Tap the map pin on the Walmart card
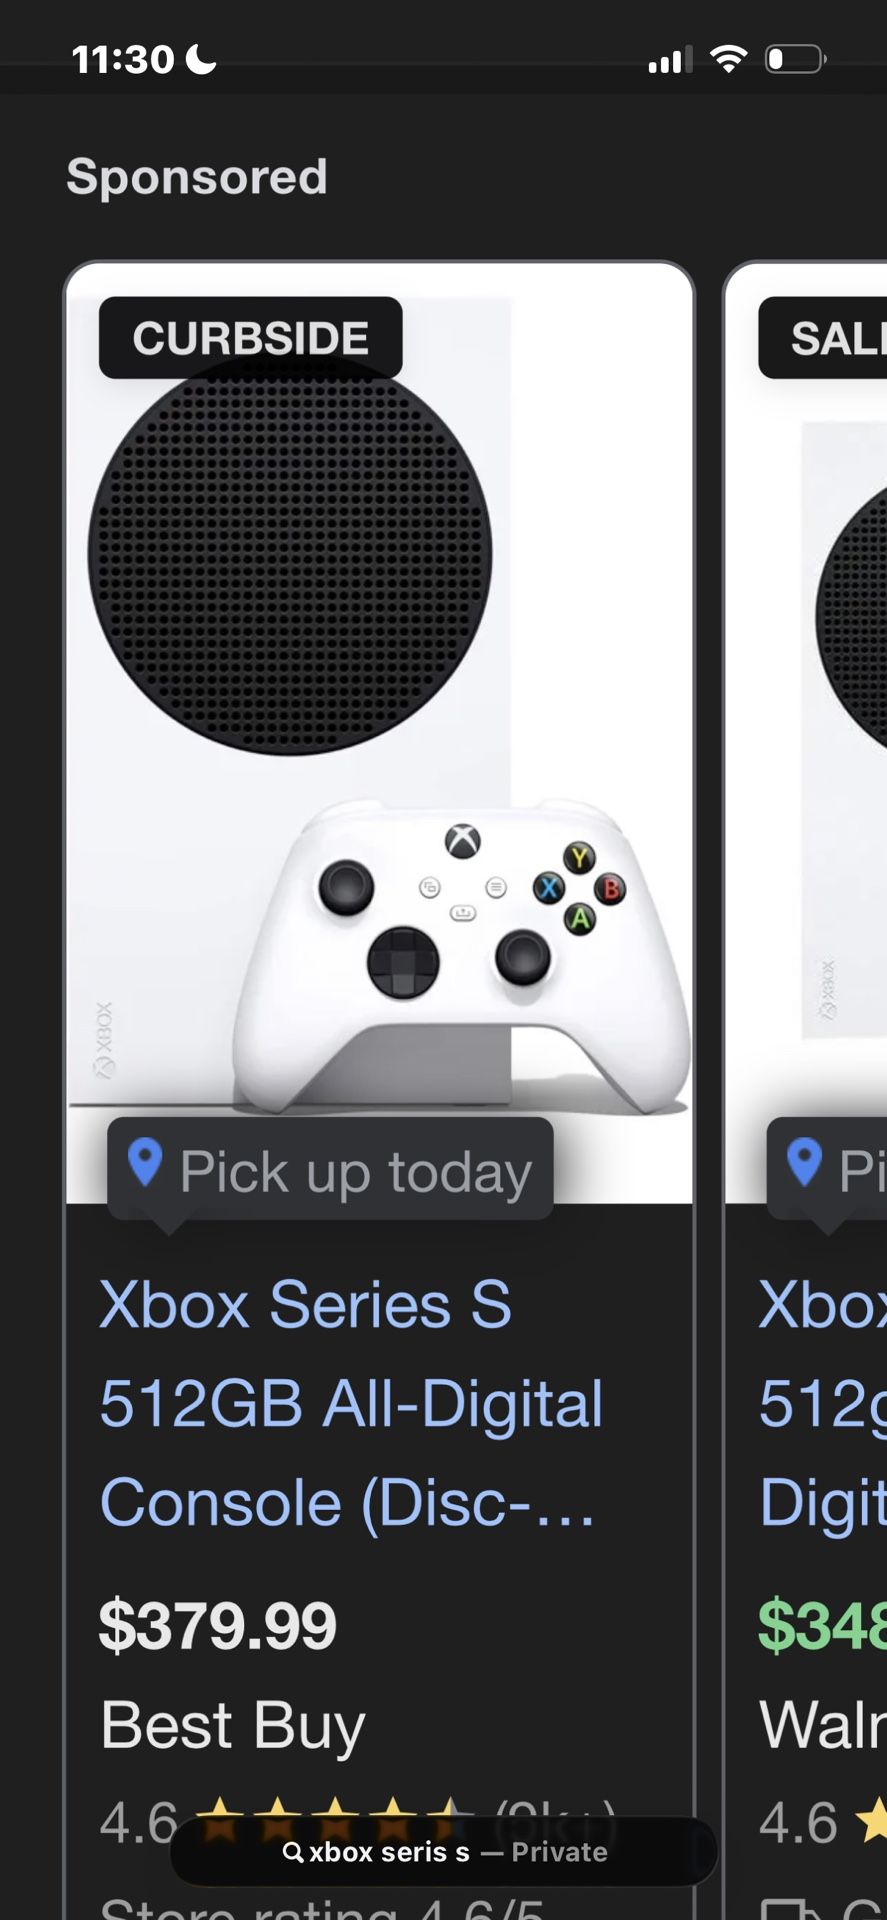 tap(804, 1163)
